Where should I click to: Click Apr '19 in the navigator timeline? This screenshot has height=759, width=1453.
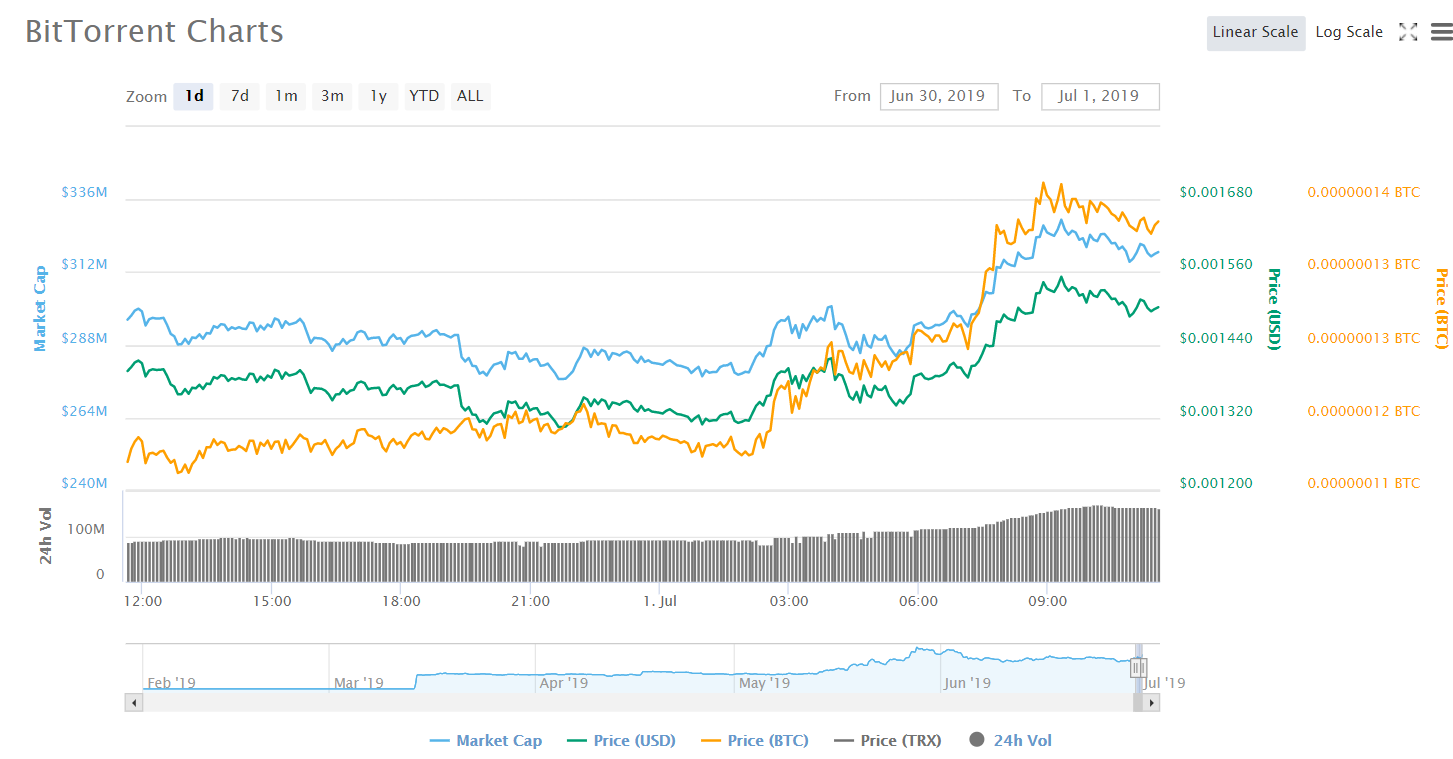point(564,684)
